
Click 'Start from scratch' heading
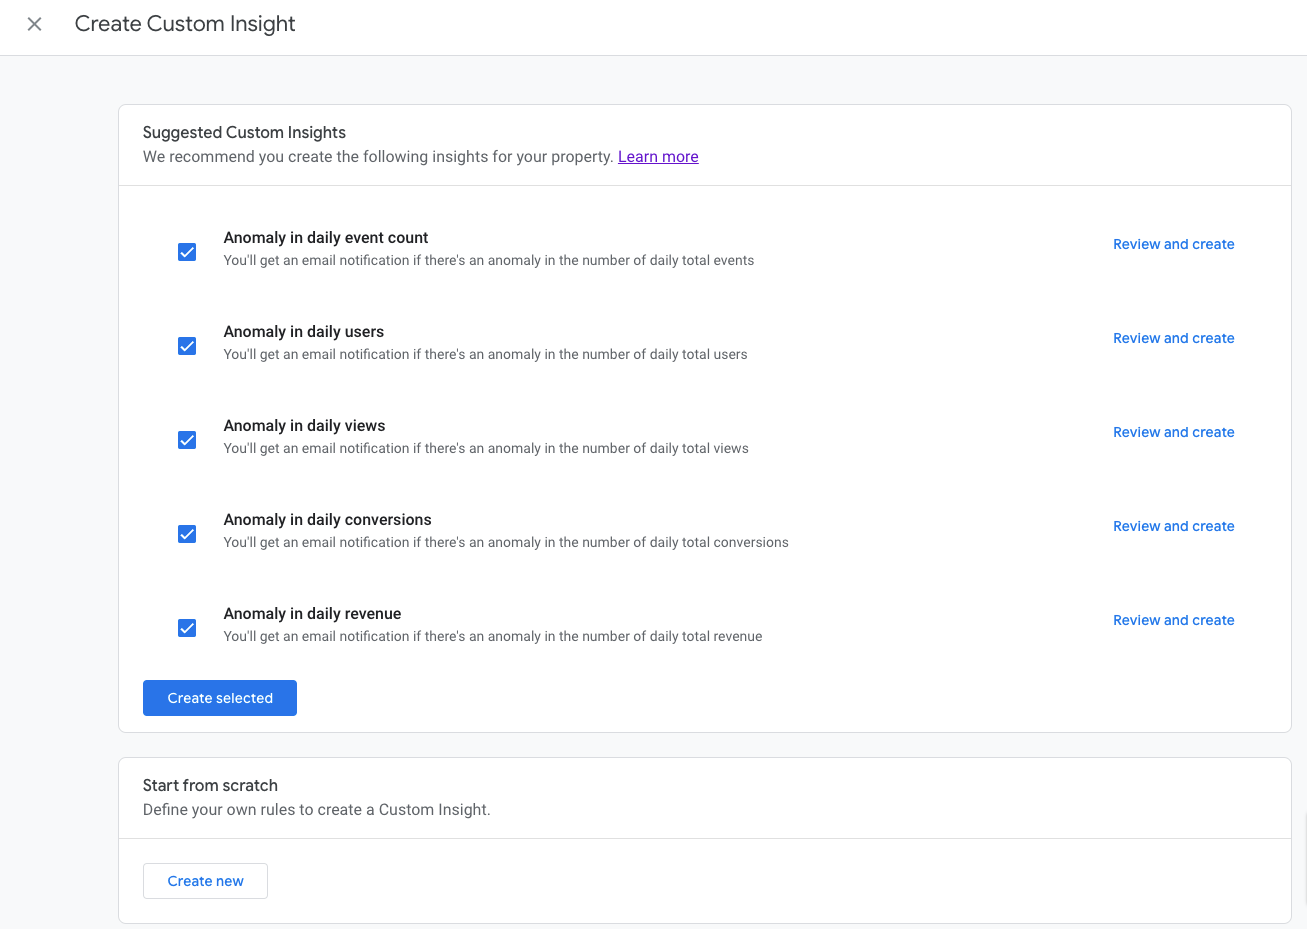[210, 785]
